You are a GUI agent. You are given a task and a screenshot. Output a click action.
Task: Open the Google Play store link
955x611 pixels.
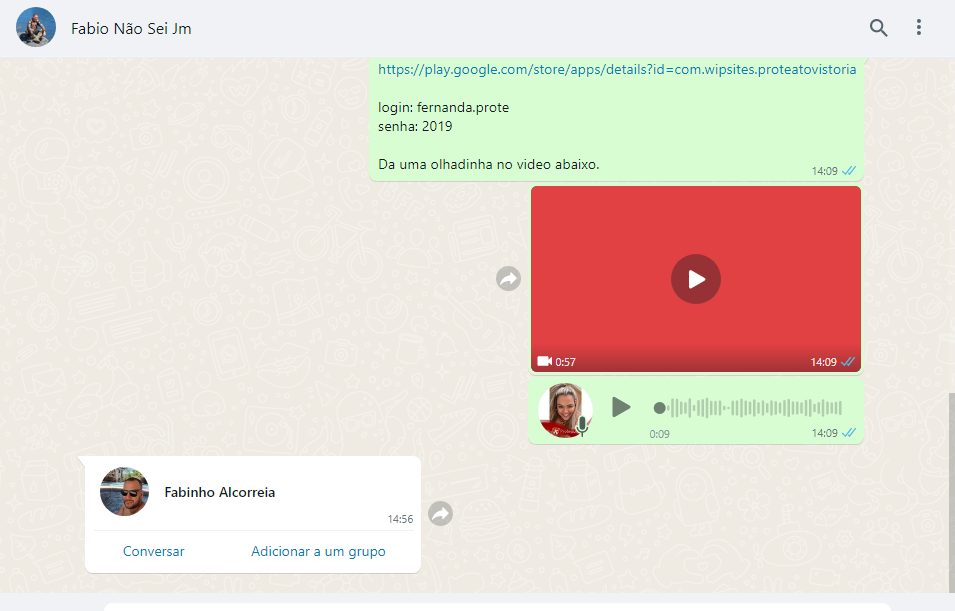[617, 70]
